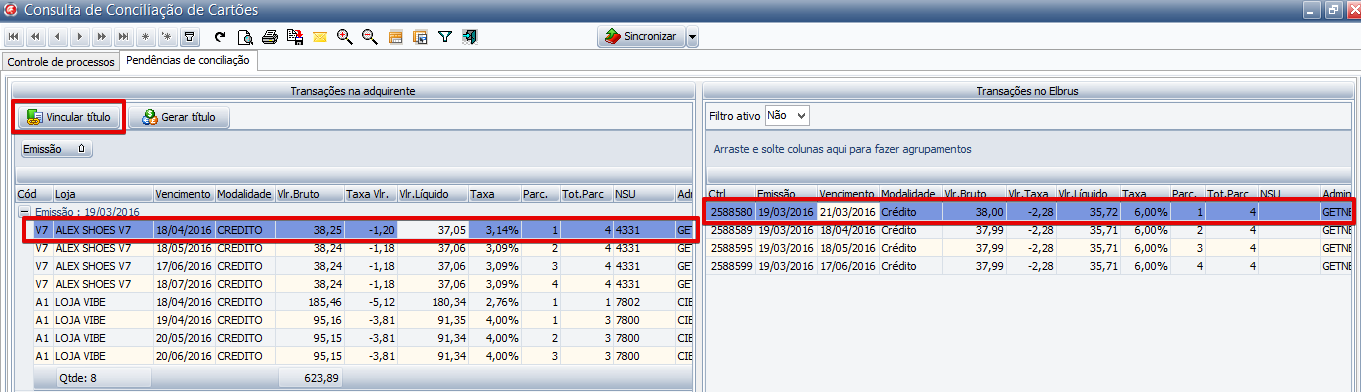Select Elbrus row Ctrl 2588599
Screen dimensions: 1361x392
coord(1029,266)
